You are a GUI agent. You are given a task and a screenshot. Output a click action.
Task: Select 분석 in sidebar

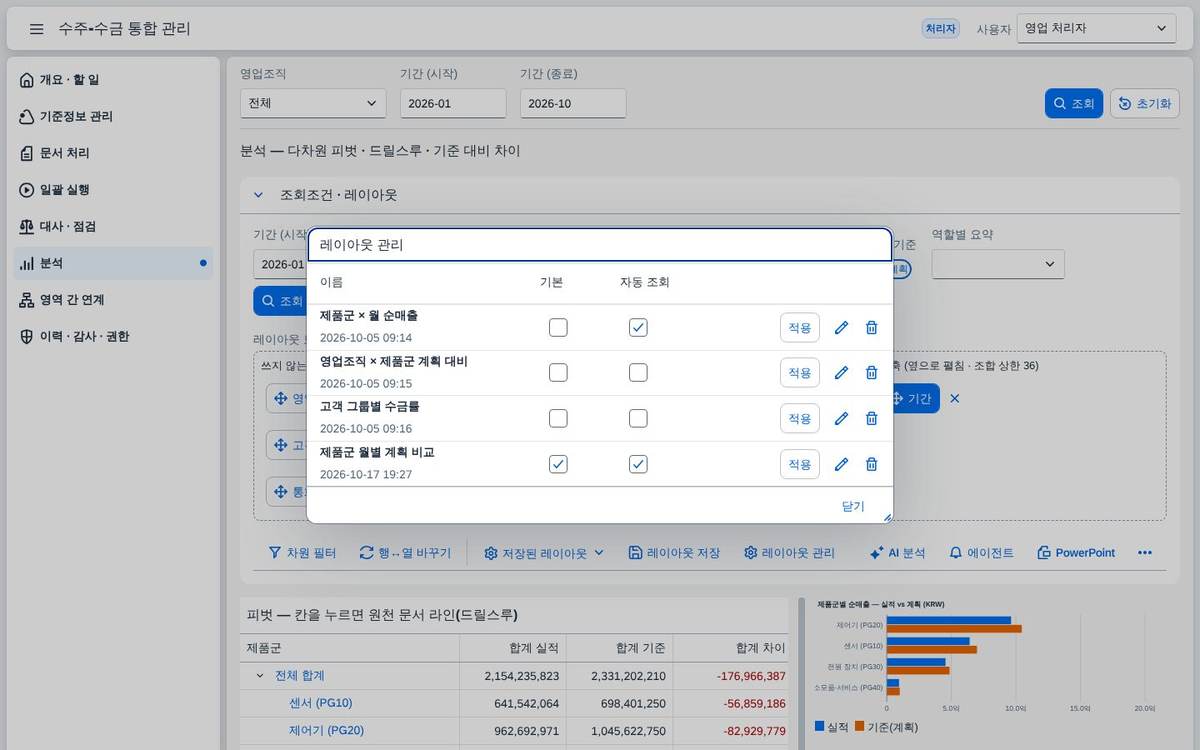coord(113,263)
